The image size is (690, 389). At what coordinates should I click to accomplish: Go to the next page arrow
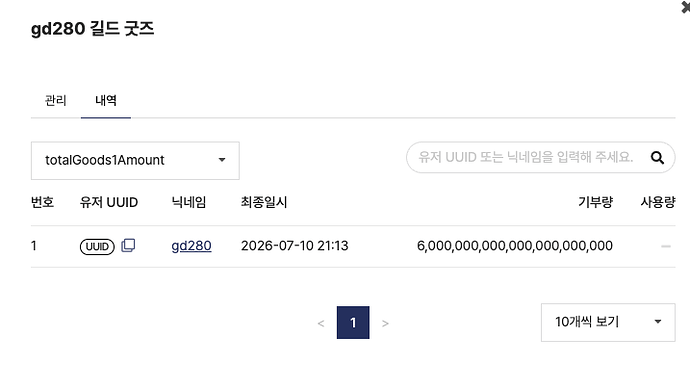[x=385, y=323]
